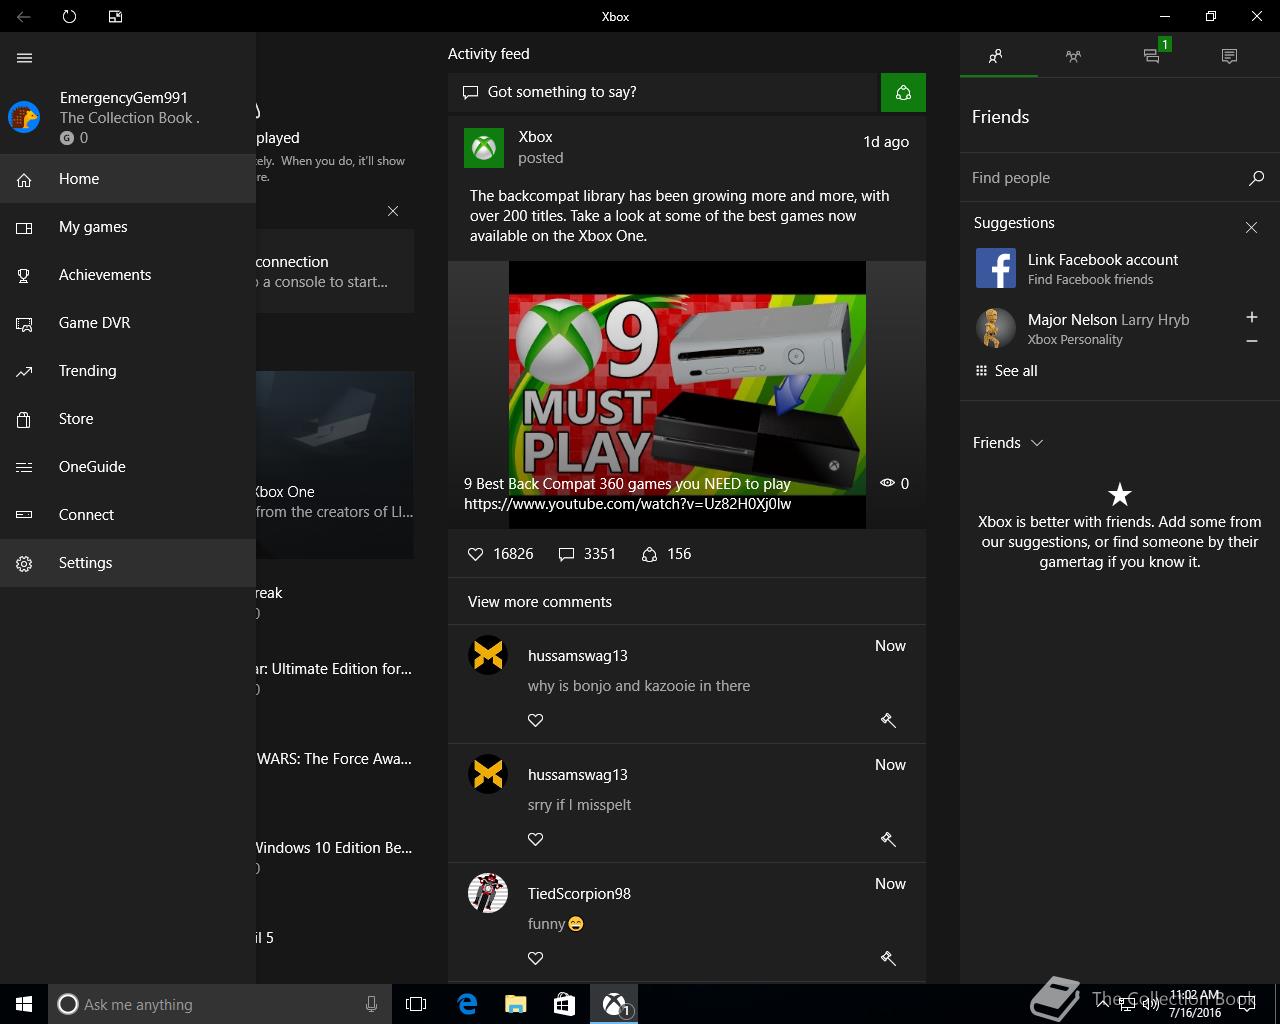Viewport: 1280px width, 1024px height.
Task: Open EmergencyGem991 profile avatar
Action: (x=24, y=117)
